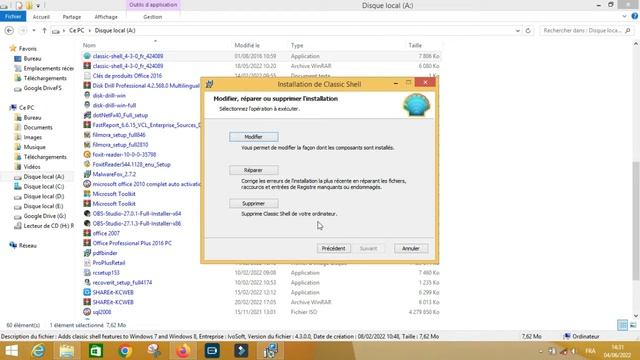The height and width of the screenshot is (360, 640).
Task: Click classic-shell WinRAR archive icon
Action: [87, 66]
